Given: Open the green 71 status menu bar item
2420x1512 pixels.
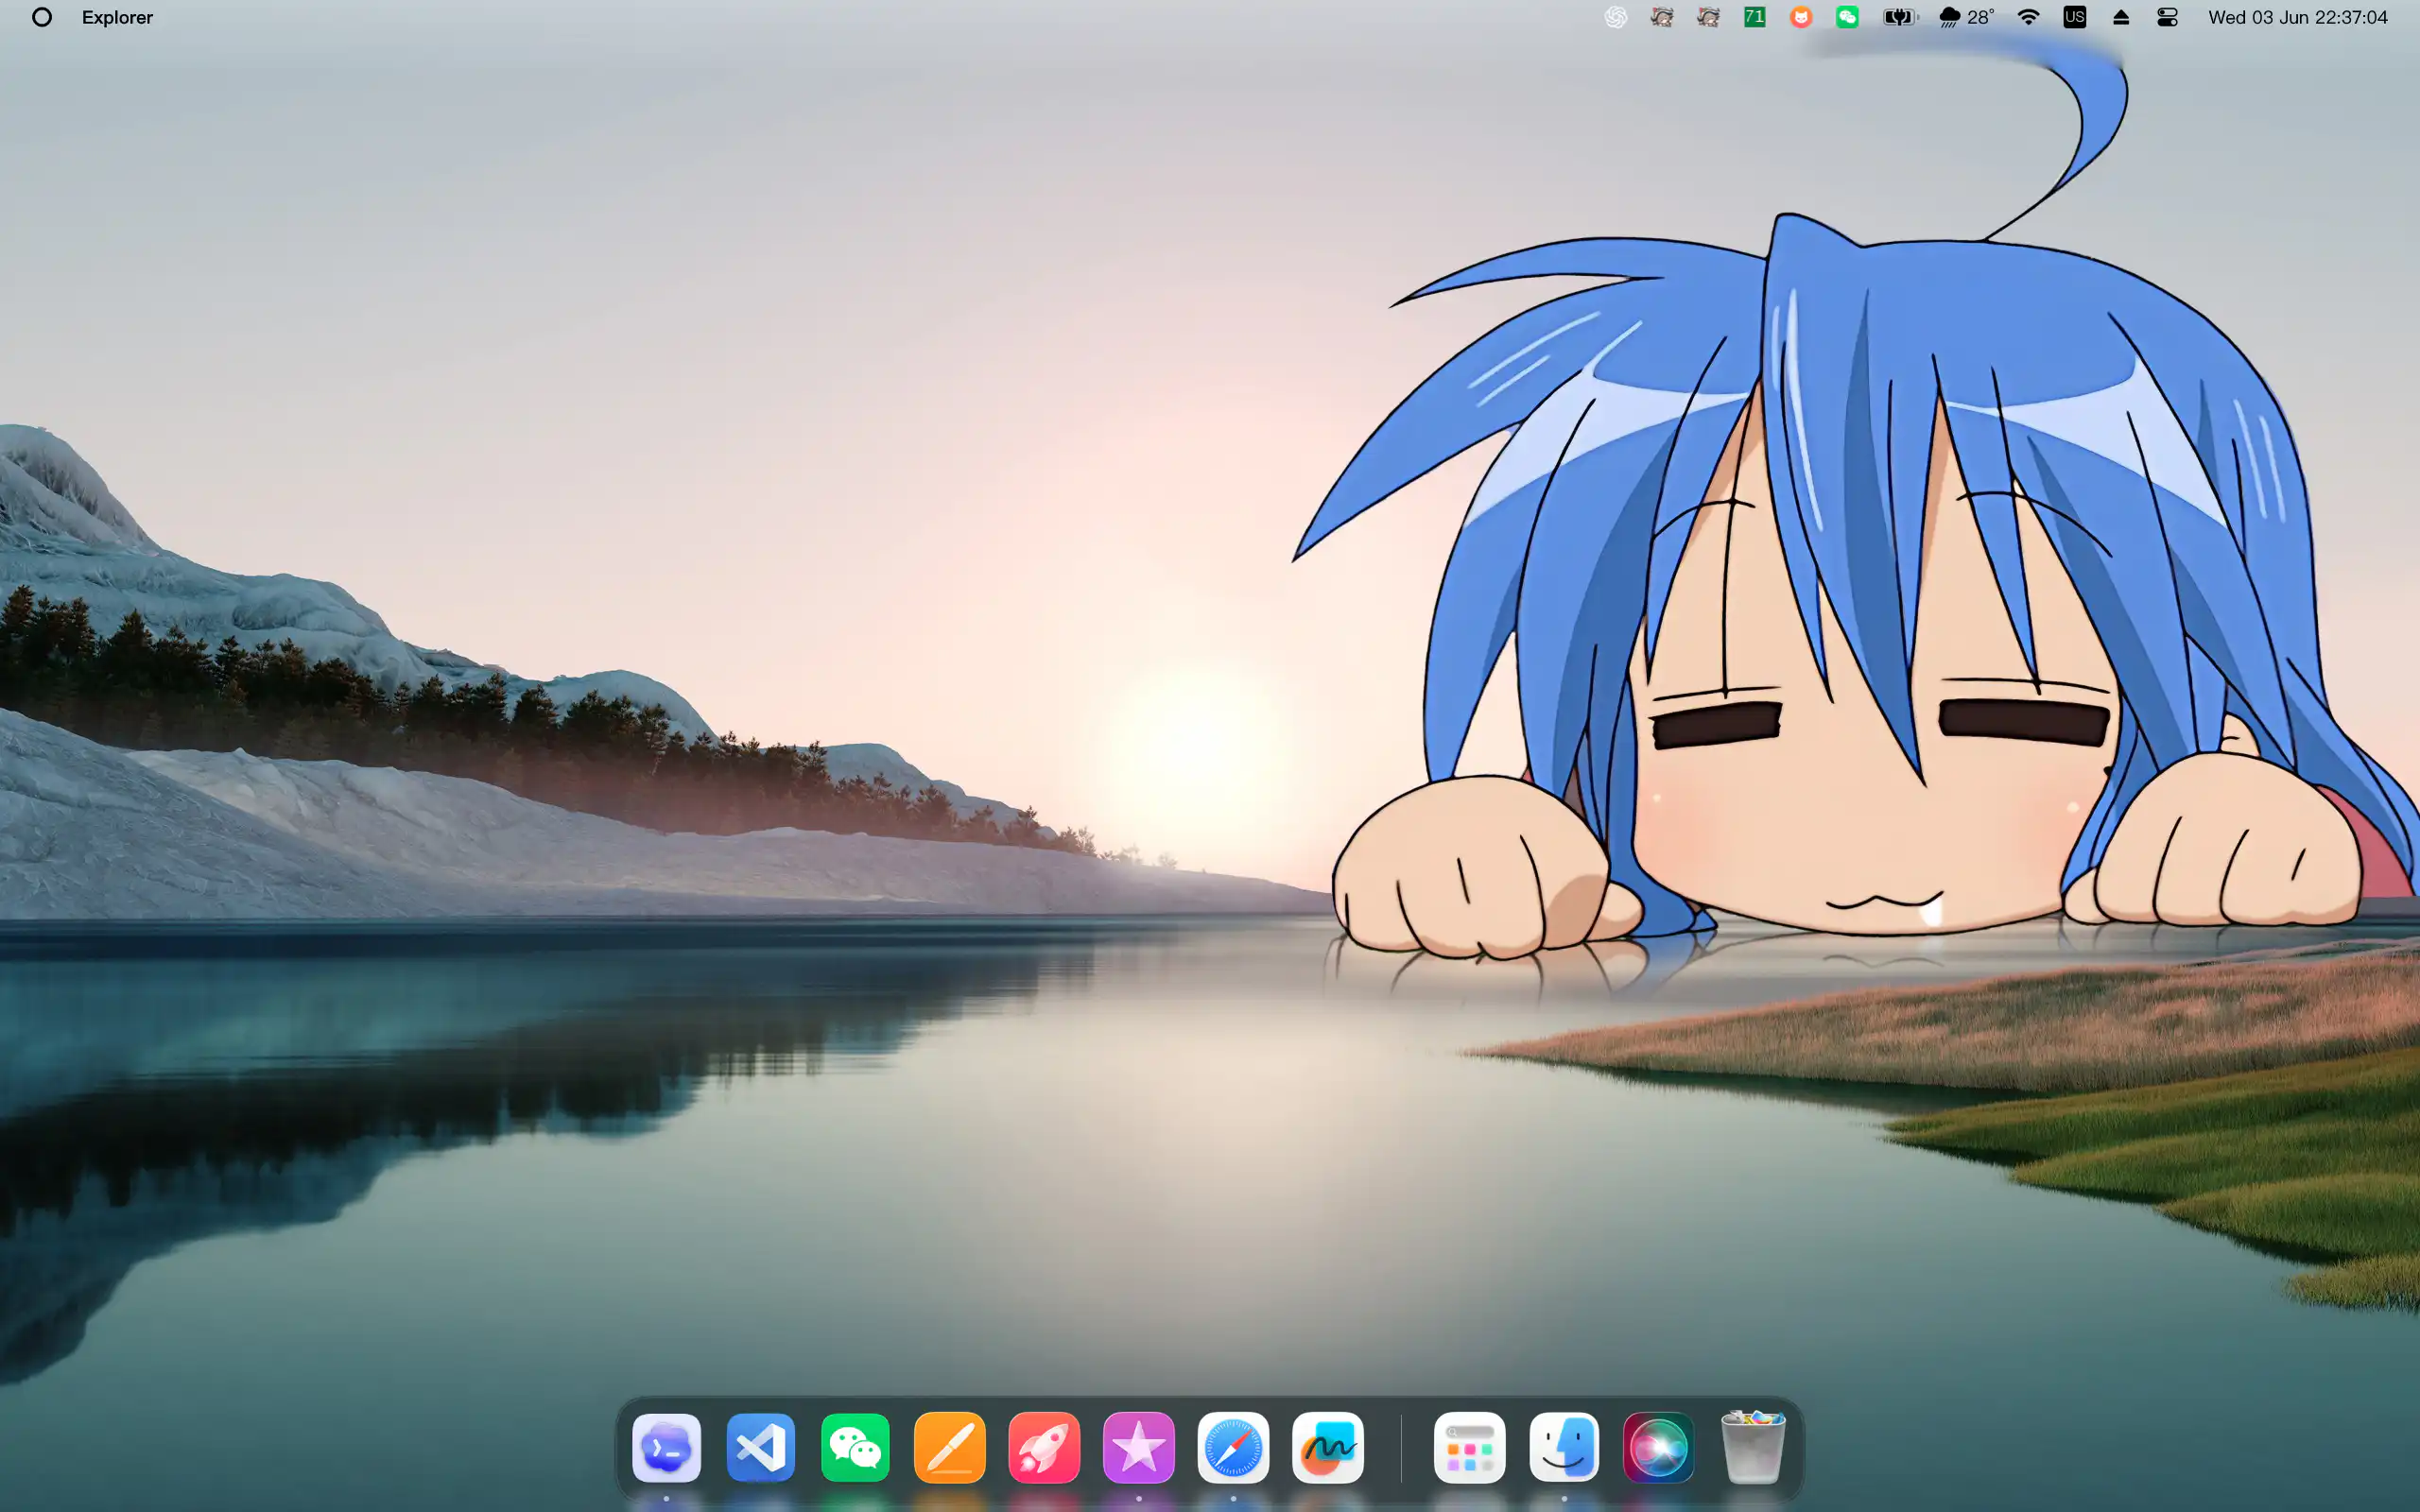Looking at the screenshot, I should 1754,17.
